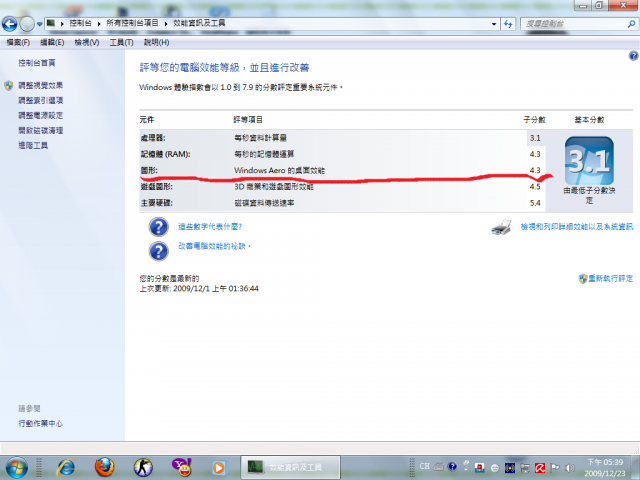The height and width of the screenshot is (480, 640).
Task: Open the 檢視(V) menu
Action: click(87, 42)
